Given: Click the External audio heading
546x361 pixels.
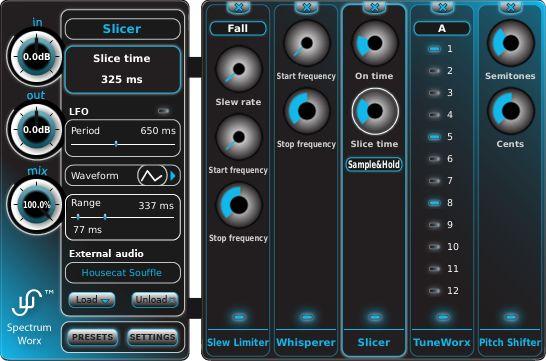Looking at the screenshot, I should 106,253.
